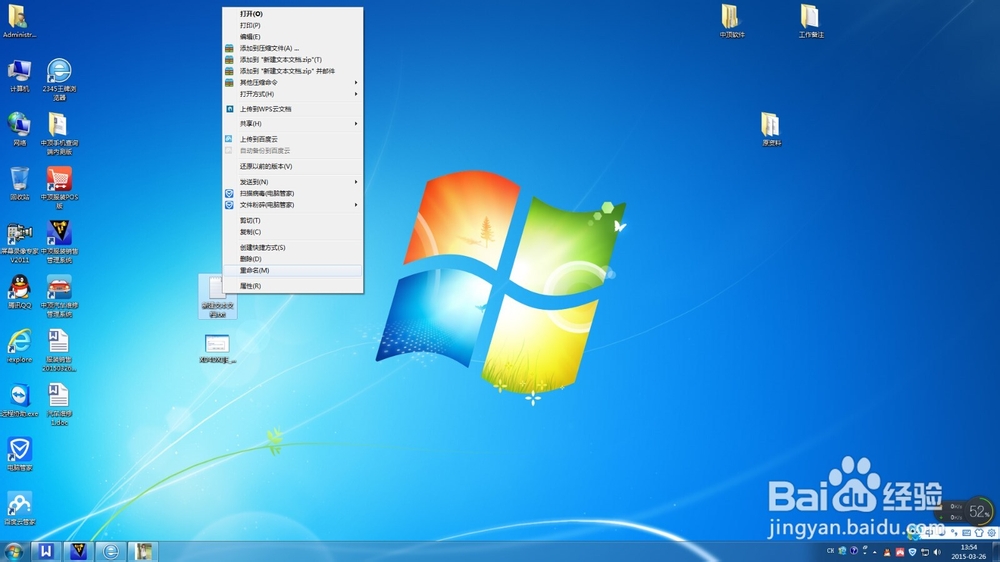Choose 复制(C) in the context menu

click(293, 232)
